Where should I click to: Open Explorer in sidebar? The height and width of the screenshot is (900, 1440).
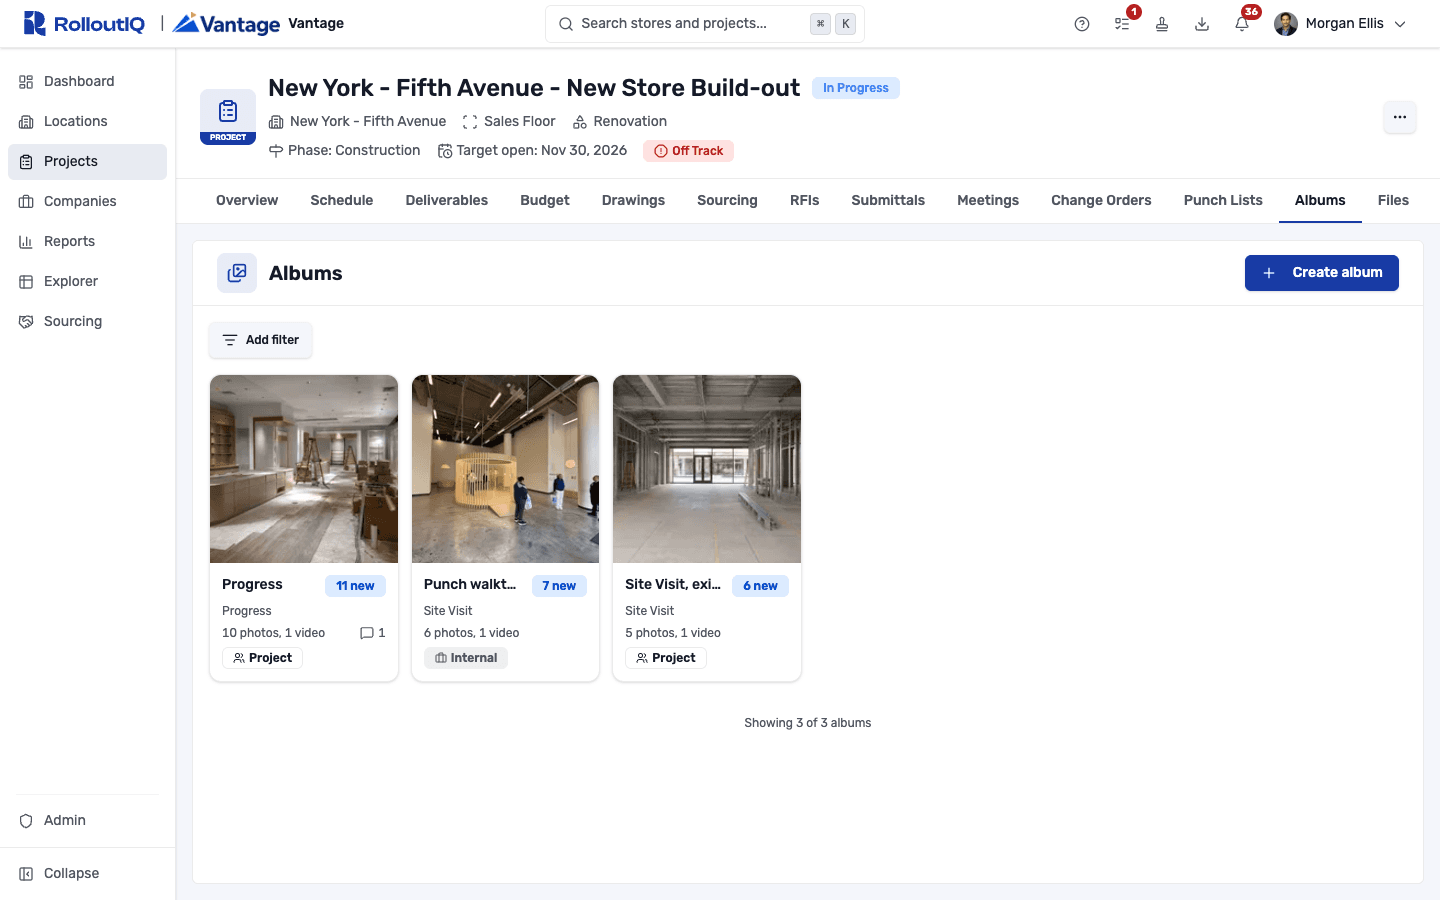click(x=87, y=281)
